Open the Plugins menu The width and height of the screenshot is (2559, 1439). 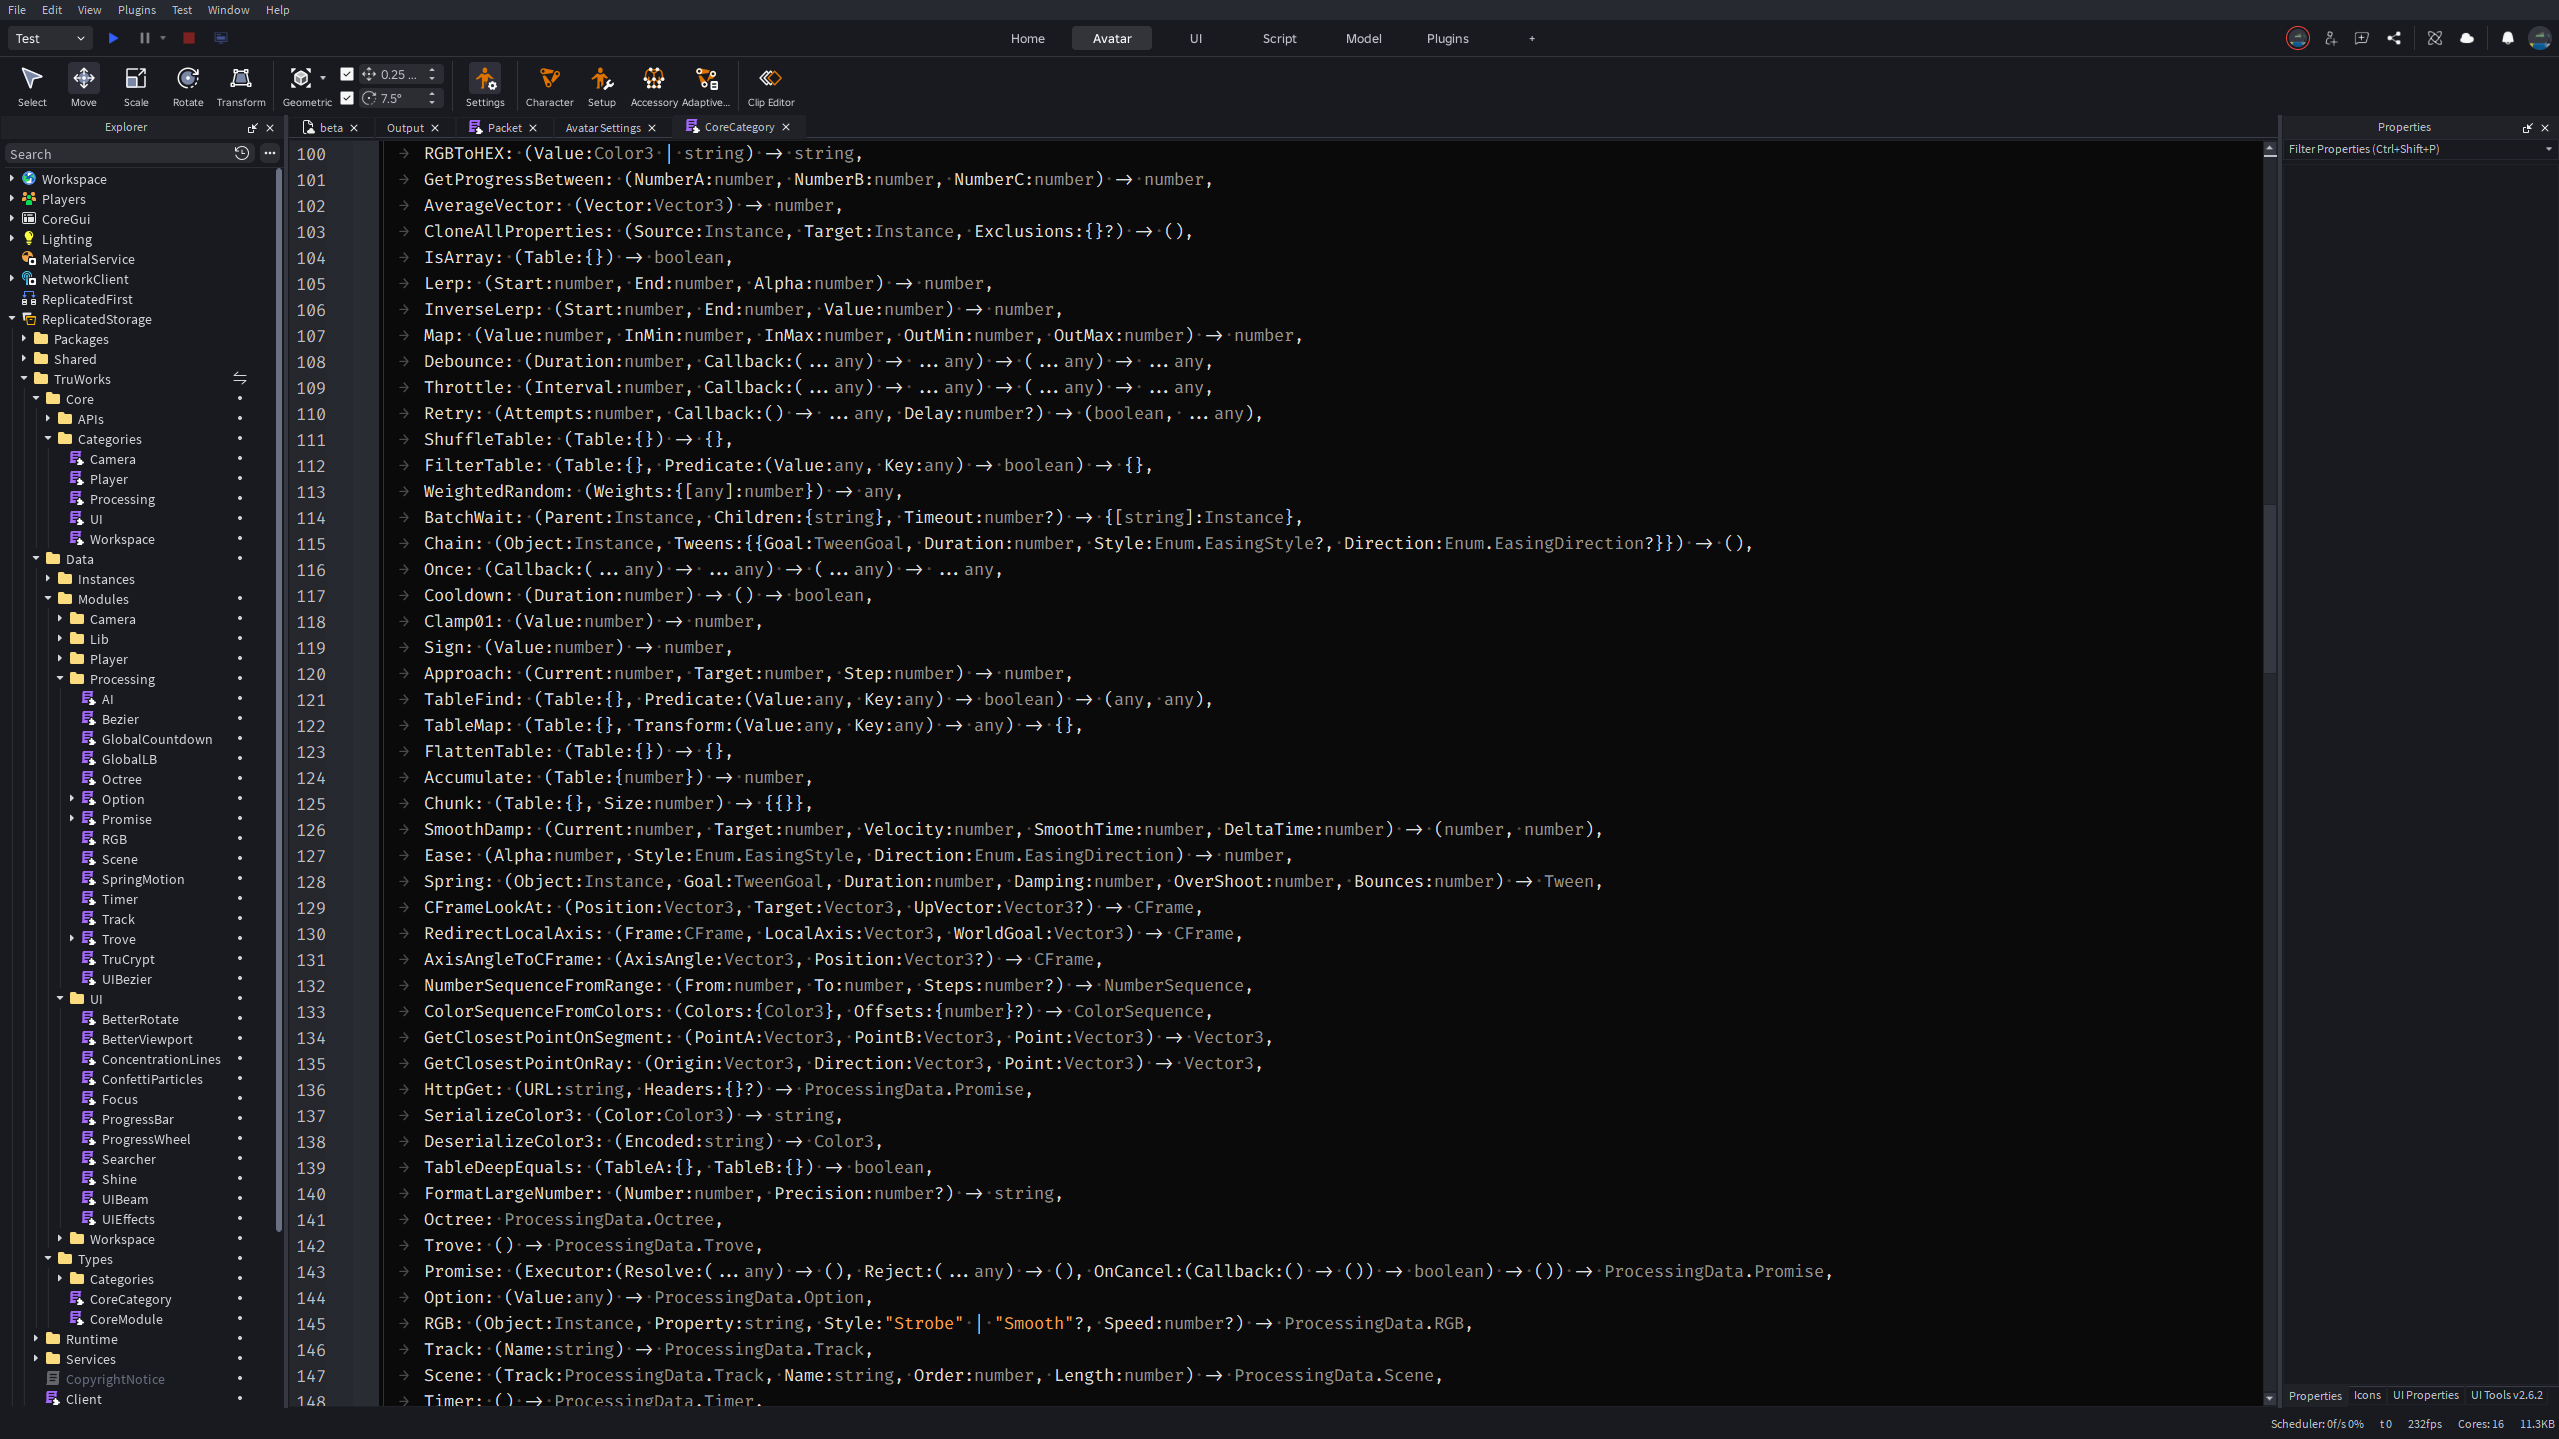(x=136, y=10)
